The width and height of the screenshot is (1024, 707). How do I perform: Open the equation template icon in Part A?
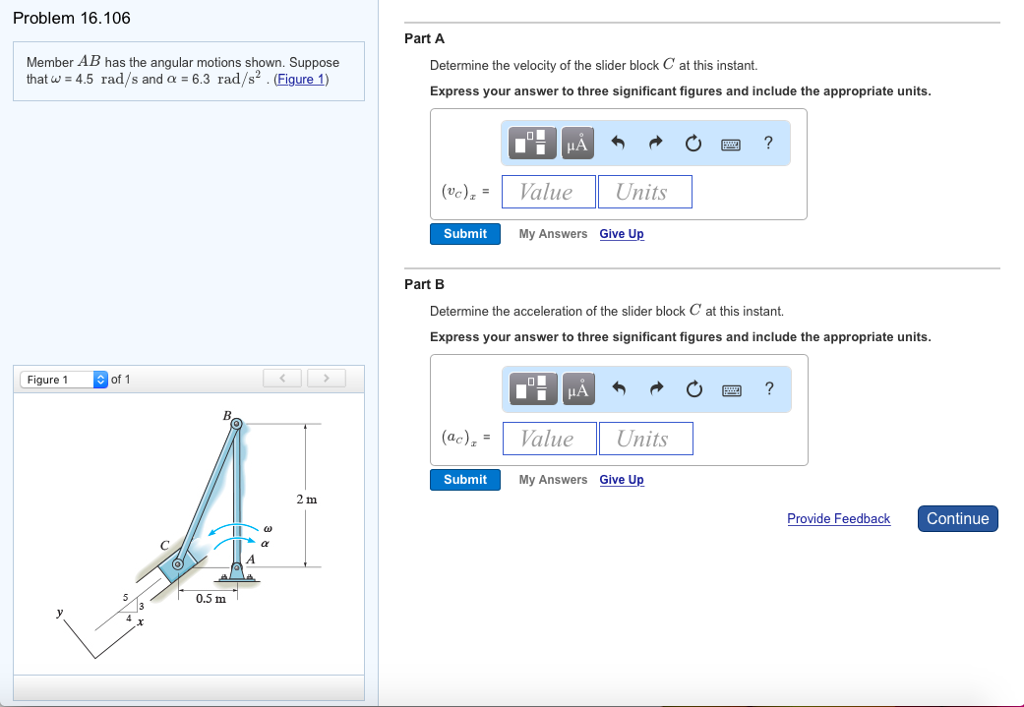click(531, 142)
